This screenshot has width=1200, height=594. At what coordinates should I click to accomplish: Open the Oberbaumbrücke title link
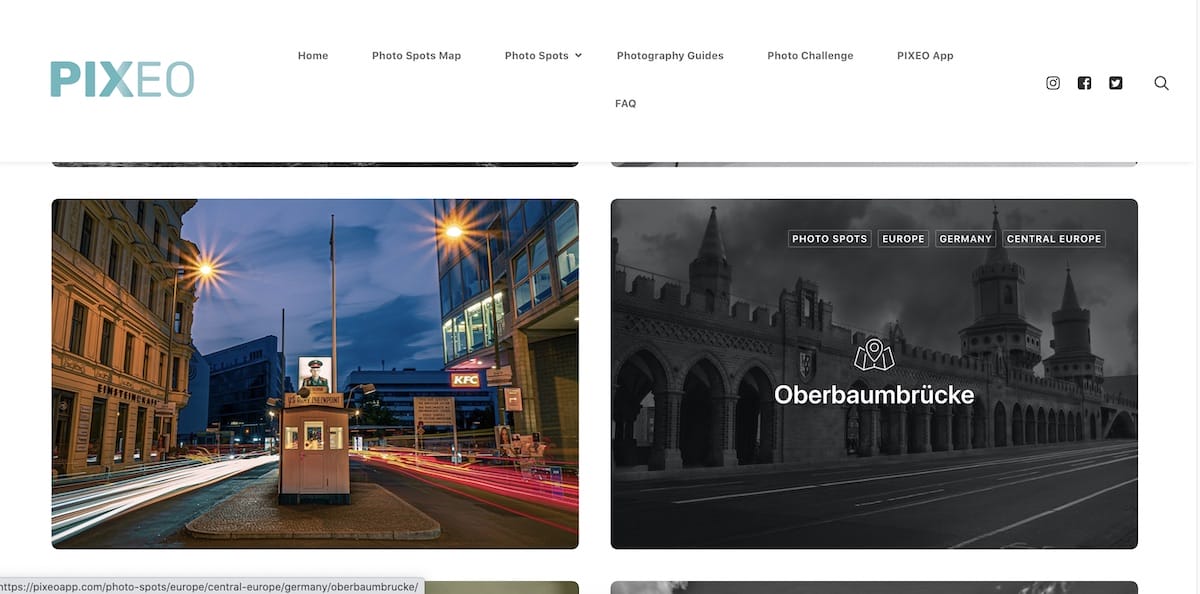click(x=874, y=395)
